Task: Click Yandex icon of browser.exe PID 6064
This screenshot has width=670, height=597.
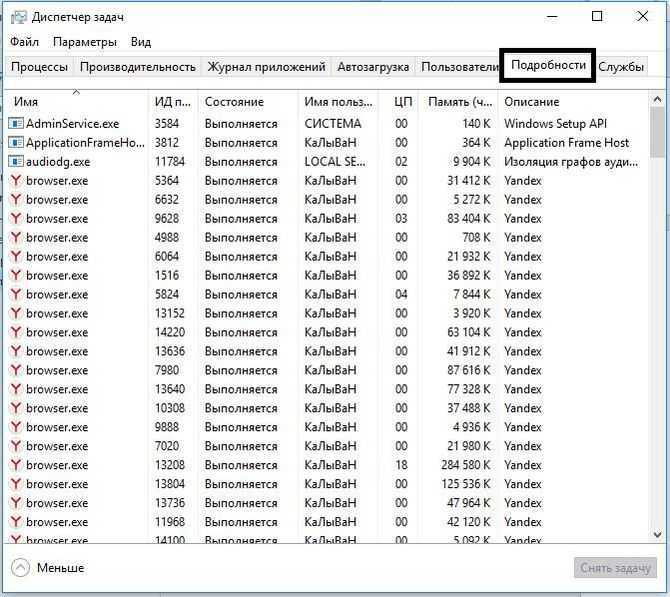Action: tap(16, 256)
